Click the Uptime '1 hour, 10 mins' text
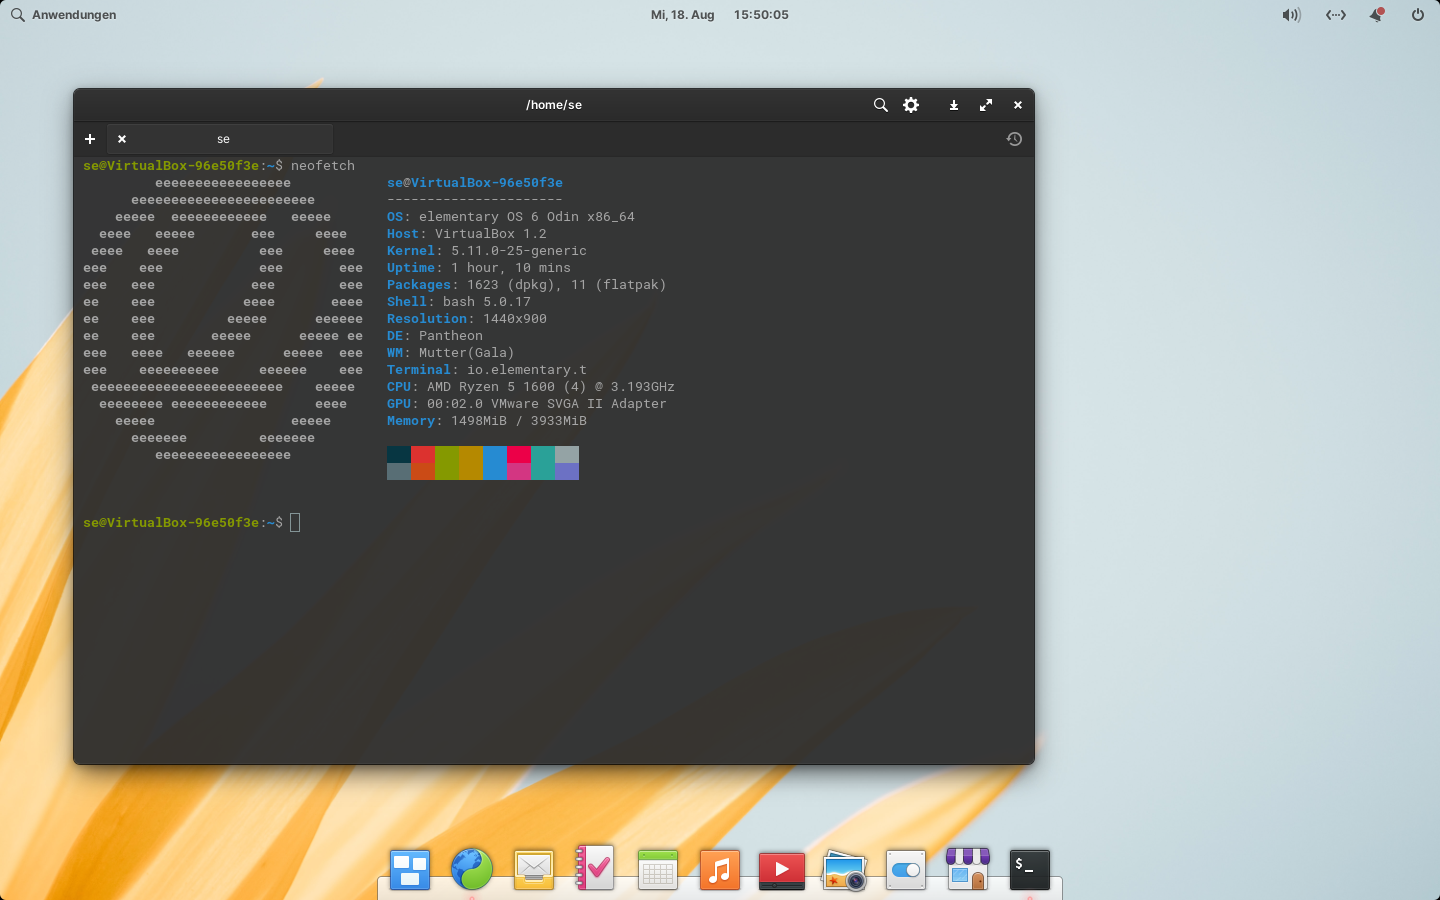 point(511,268)
